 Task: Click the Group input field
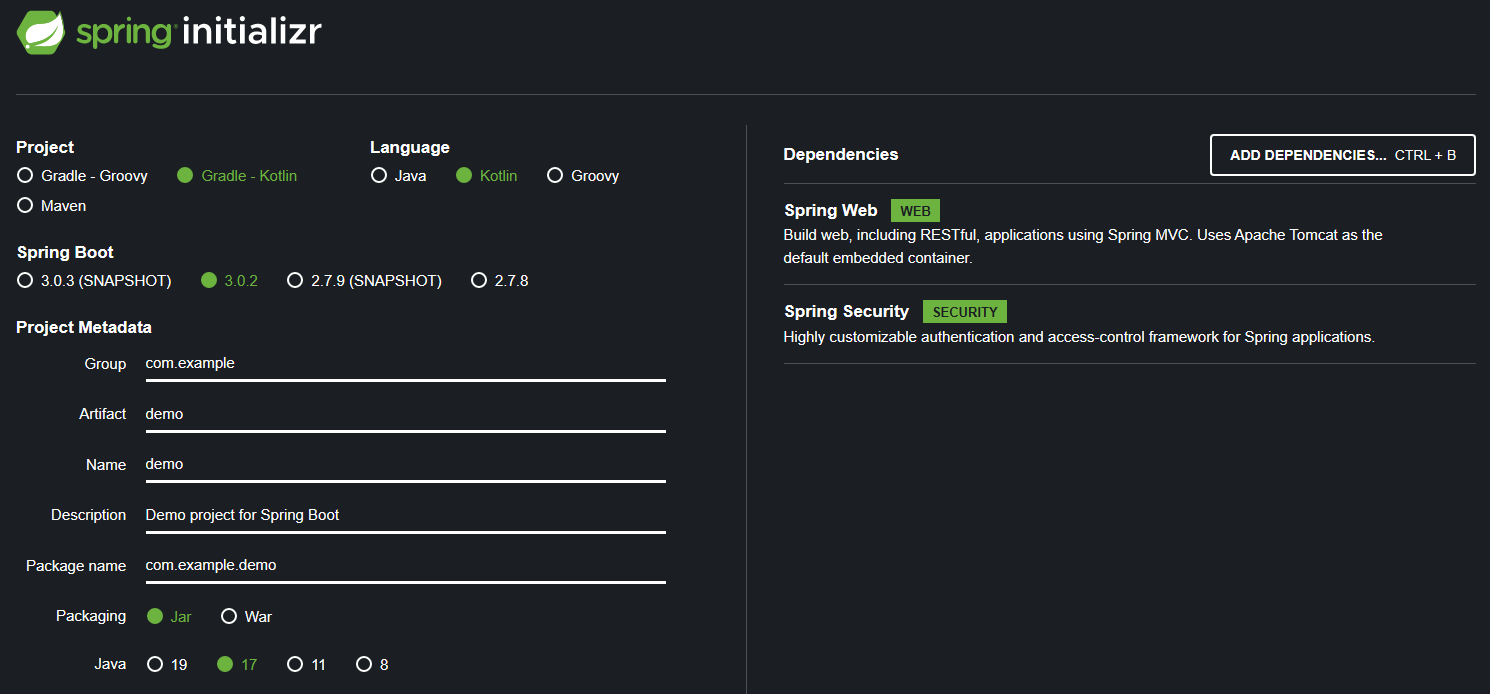405,364
